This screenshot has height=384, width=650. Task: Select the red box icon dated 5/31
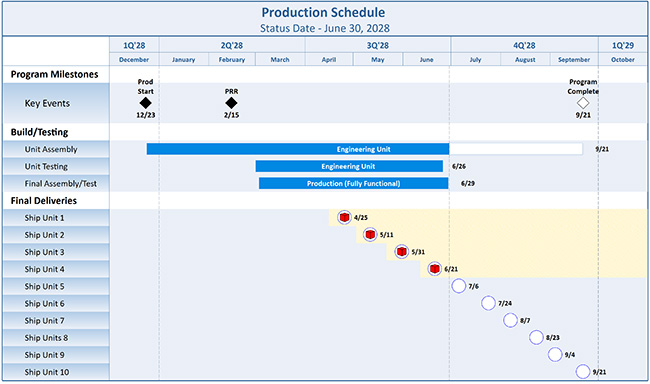(401, 251)
